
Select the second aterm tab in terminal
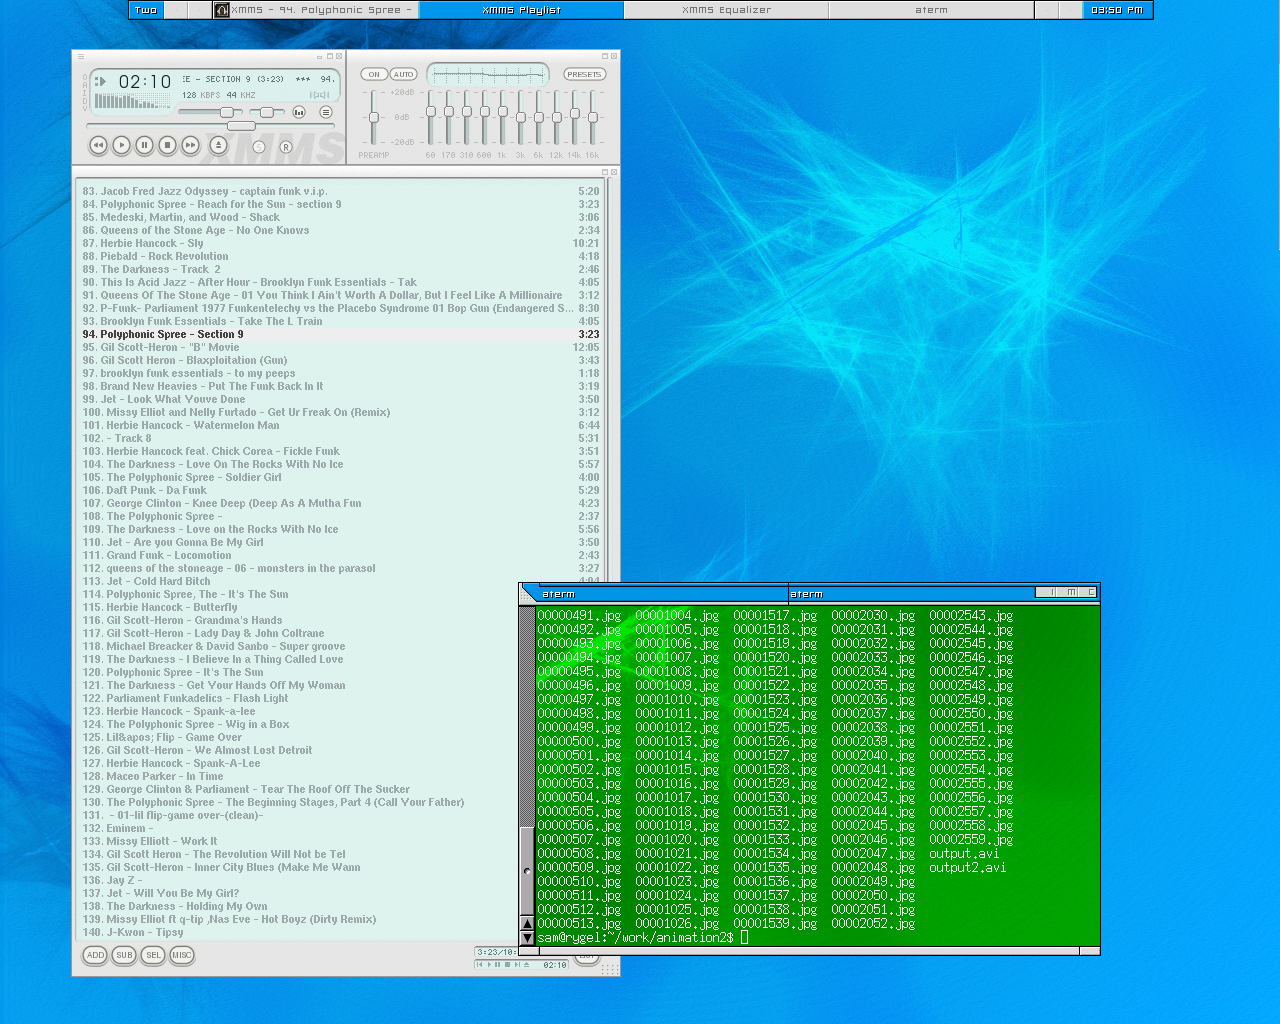coord(910,593)
